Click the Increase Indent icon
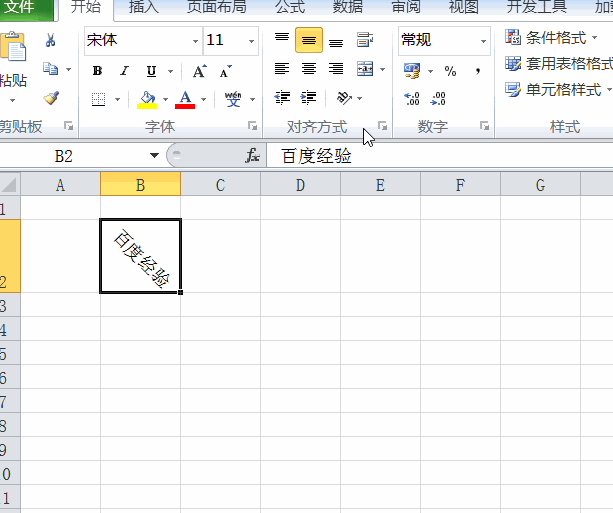613x513 pixels. tap(308, 98)
